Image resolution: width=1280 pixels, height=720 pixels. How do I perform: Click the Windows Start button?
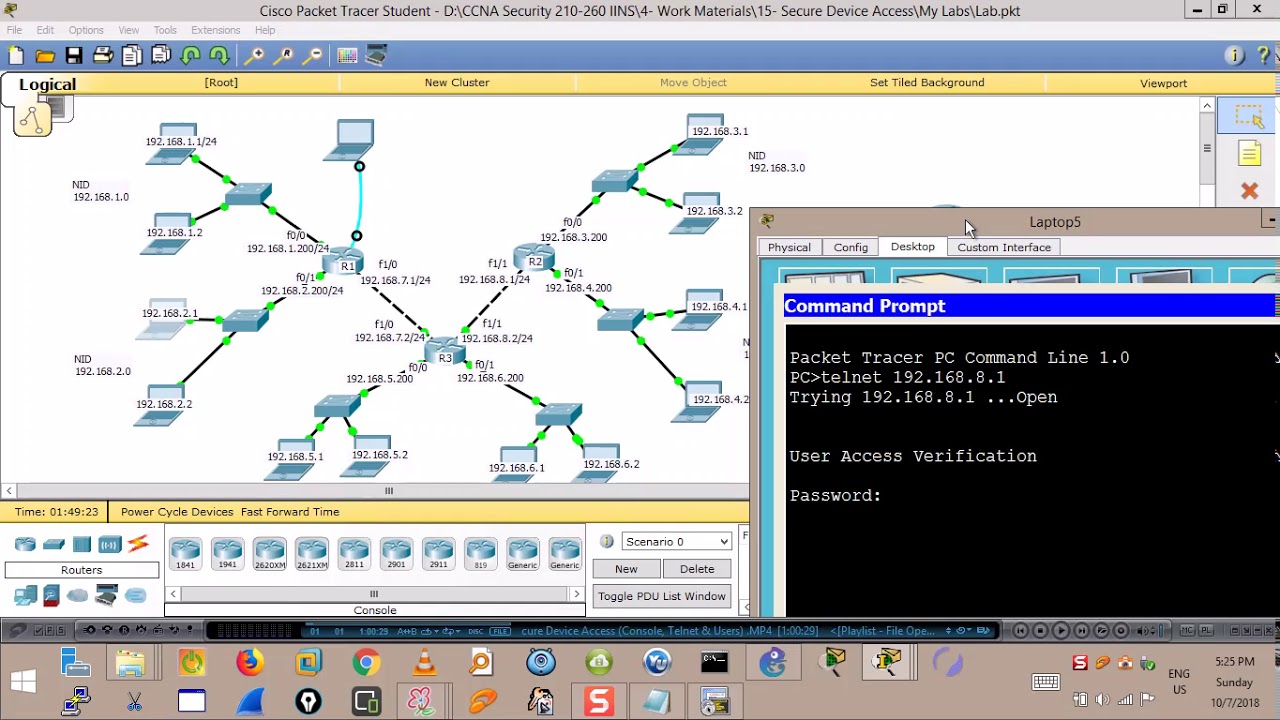22,682
